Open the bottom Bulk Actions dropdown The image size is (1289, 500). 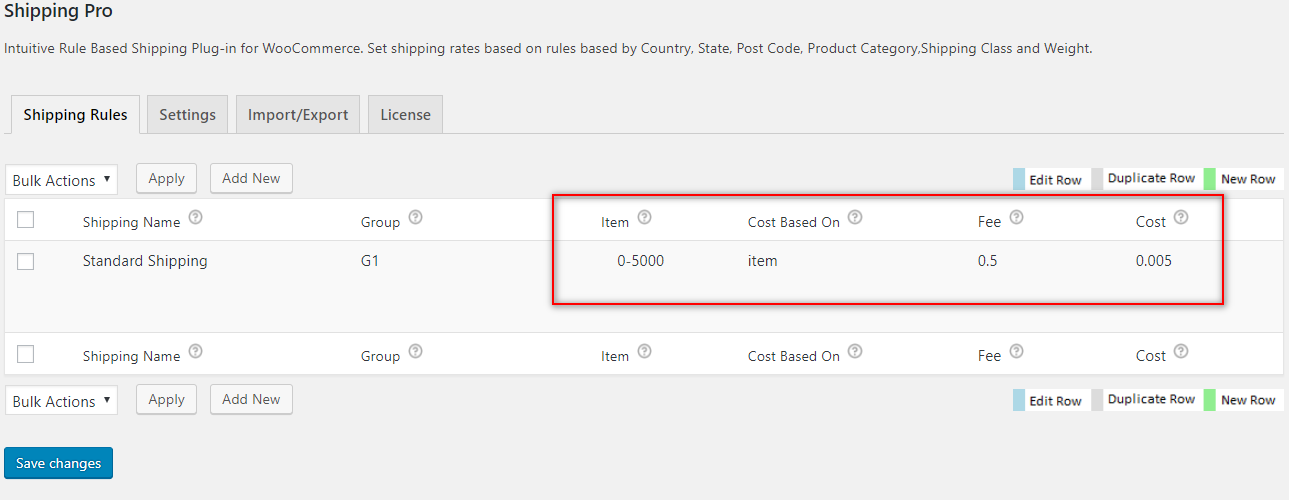coord(61,401)
